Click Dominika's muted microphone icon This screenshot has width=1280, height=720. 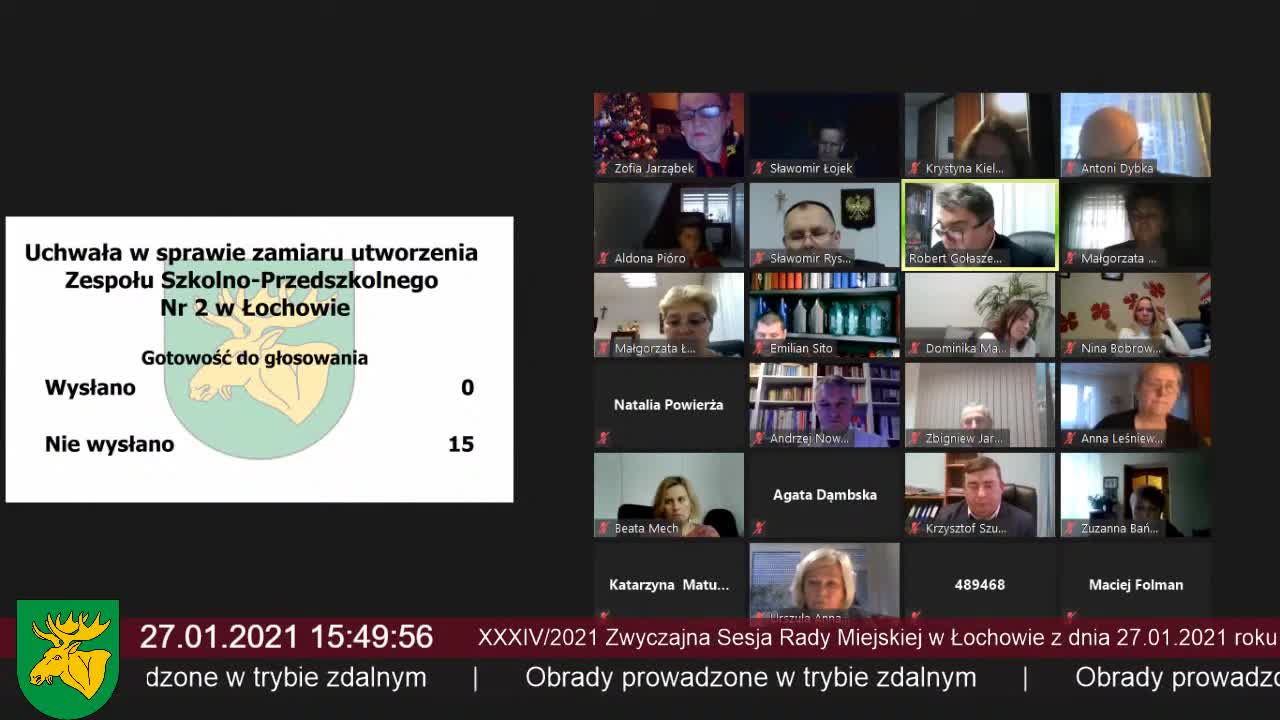tap(914, 348)
